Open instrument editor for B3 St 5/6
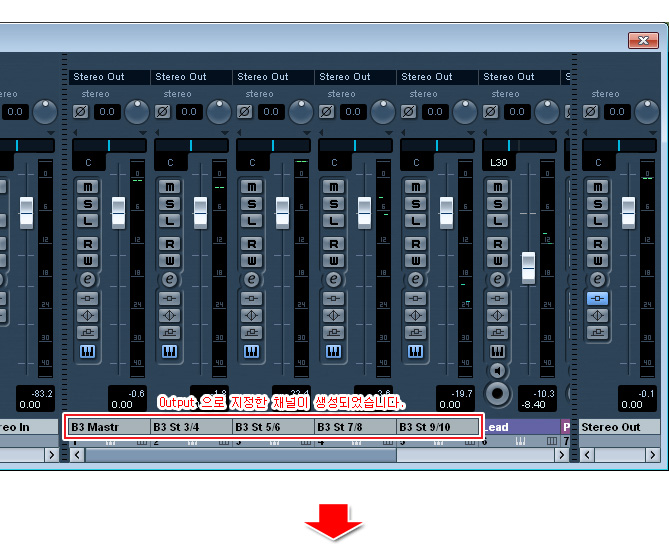669x553 pixels. click(251, 352)
